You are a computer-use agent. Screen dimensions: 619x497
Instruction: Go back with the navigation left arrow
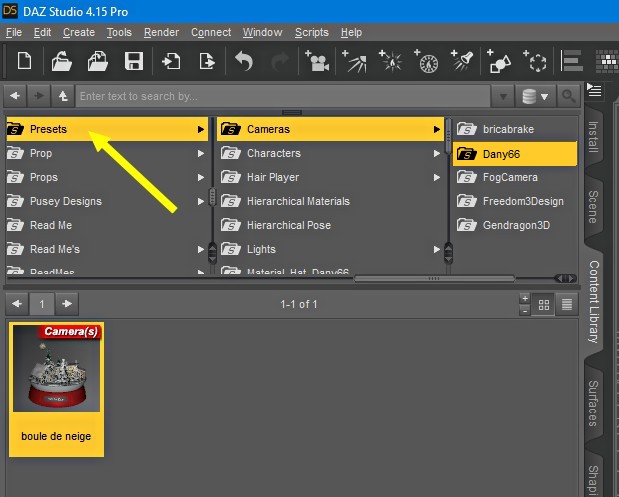tap(15, 96)
